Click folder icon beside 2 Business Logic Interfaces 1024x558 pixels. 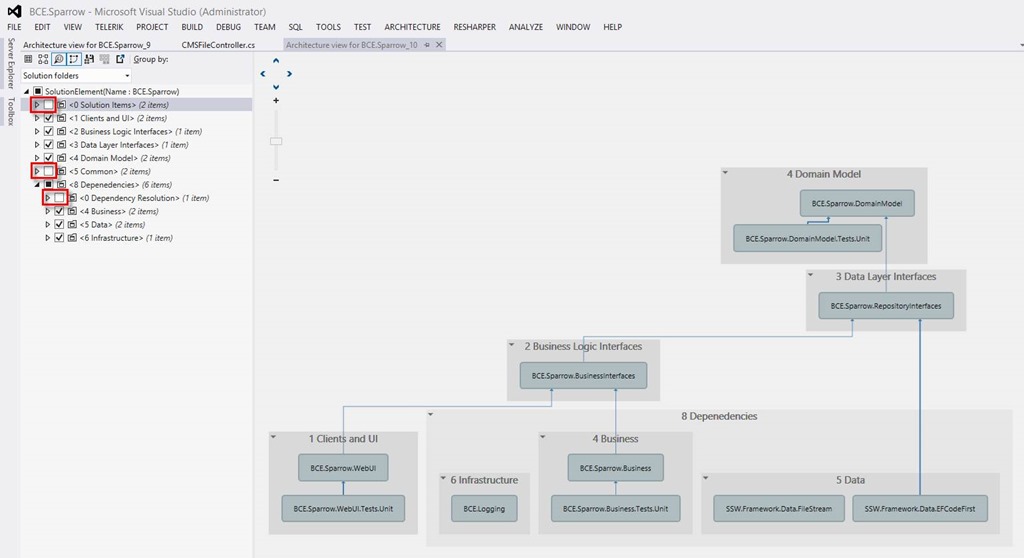pyautogui.click(x=61, y=131)
